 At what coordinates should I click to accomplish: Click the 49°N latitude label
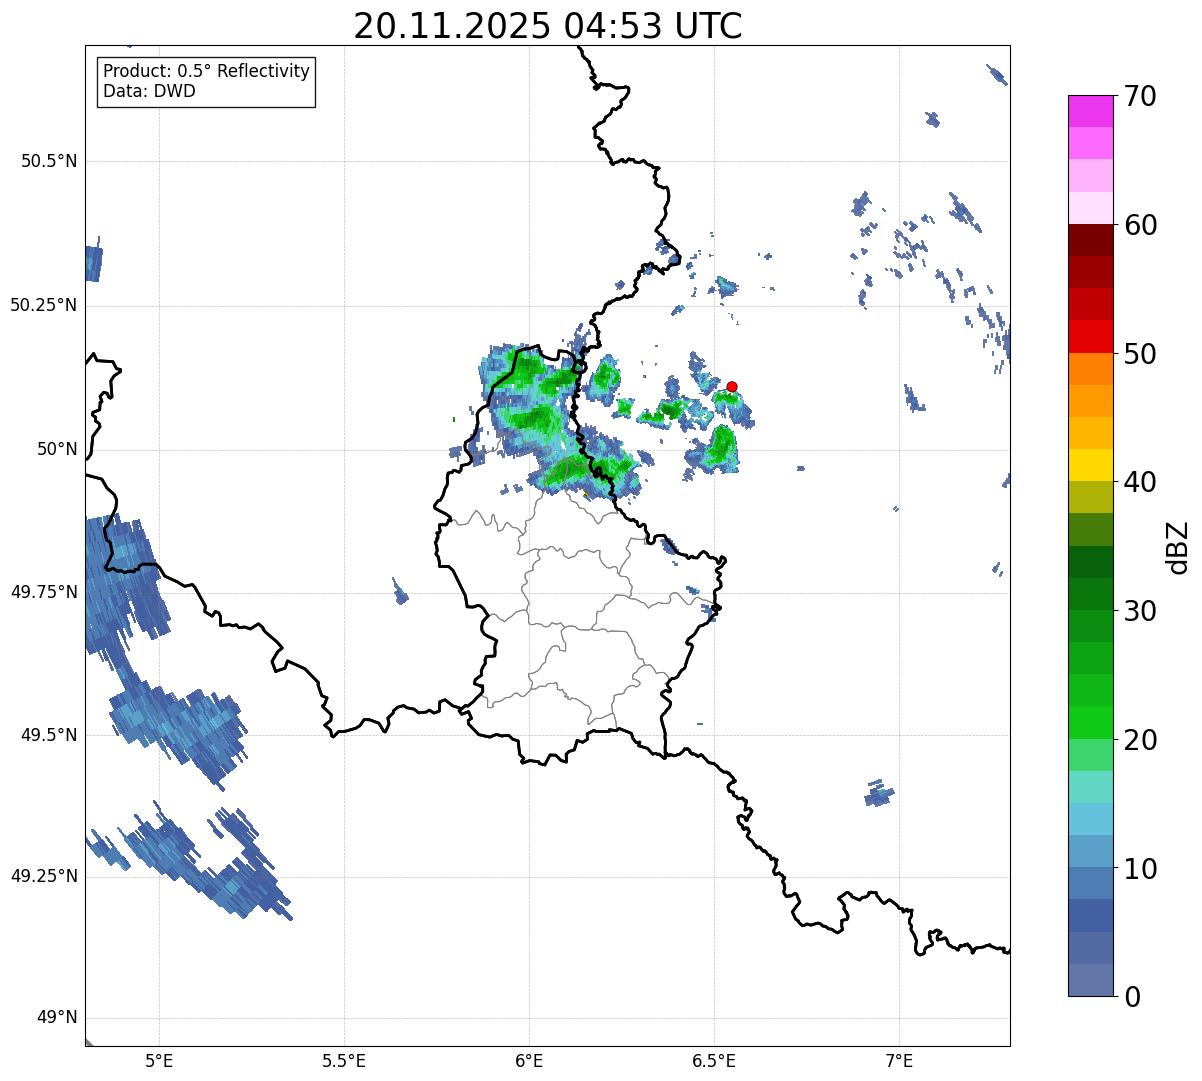pyautogui.click(x=57, y=1018)
